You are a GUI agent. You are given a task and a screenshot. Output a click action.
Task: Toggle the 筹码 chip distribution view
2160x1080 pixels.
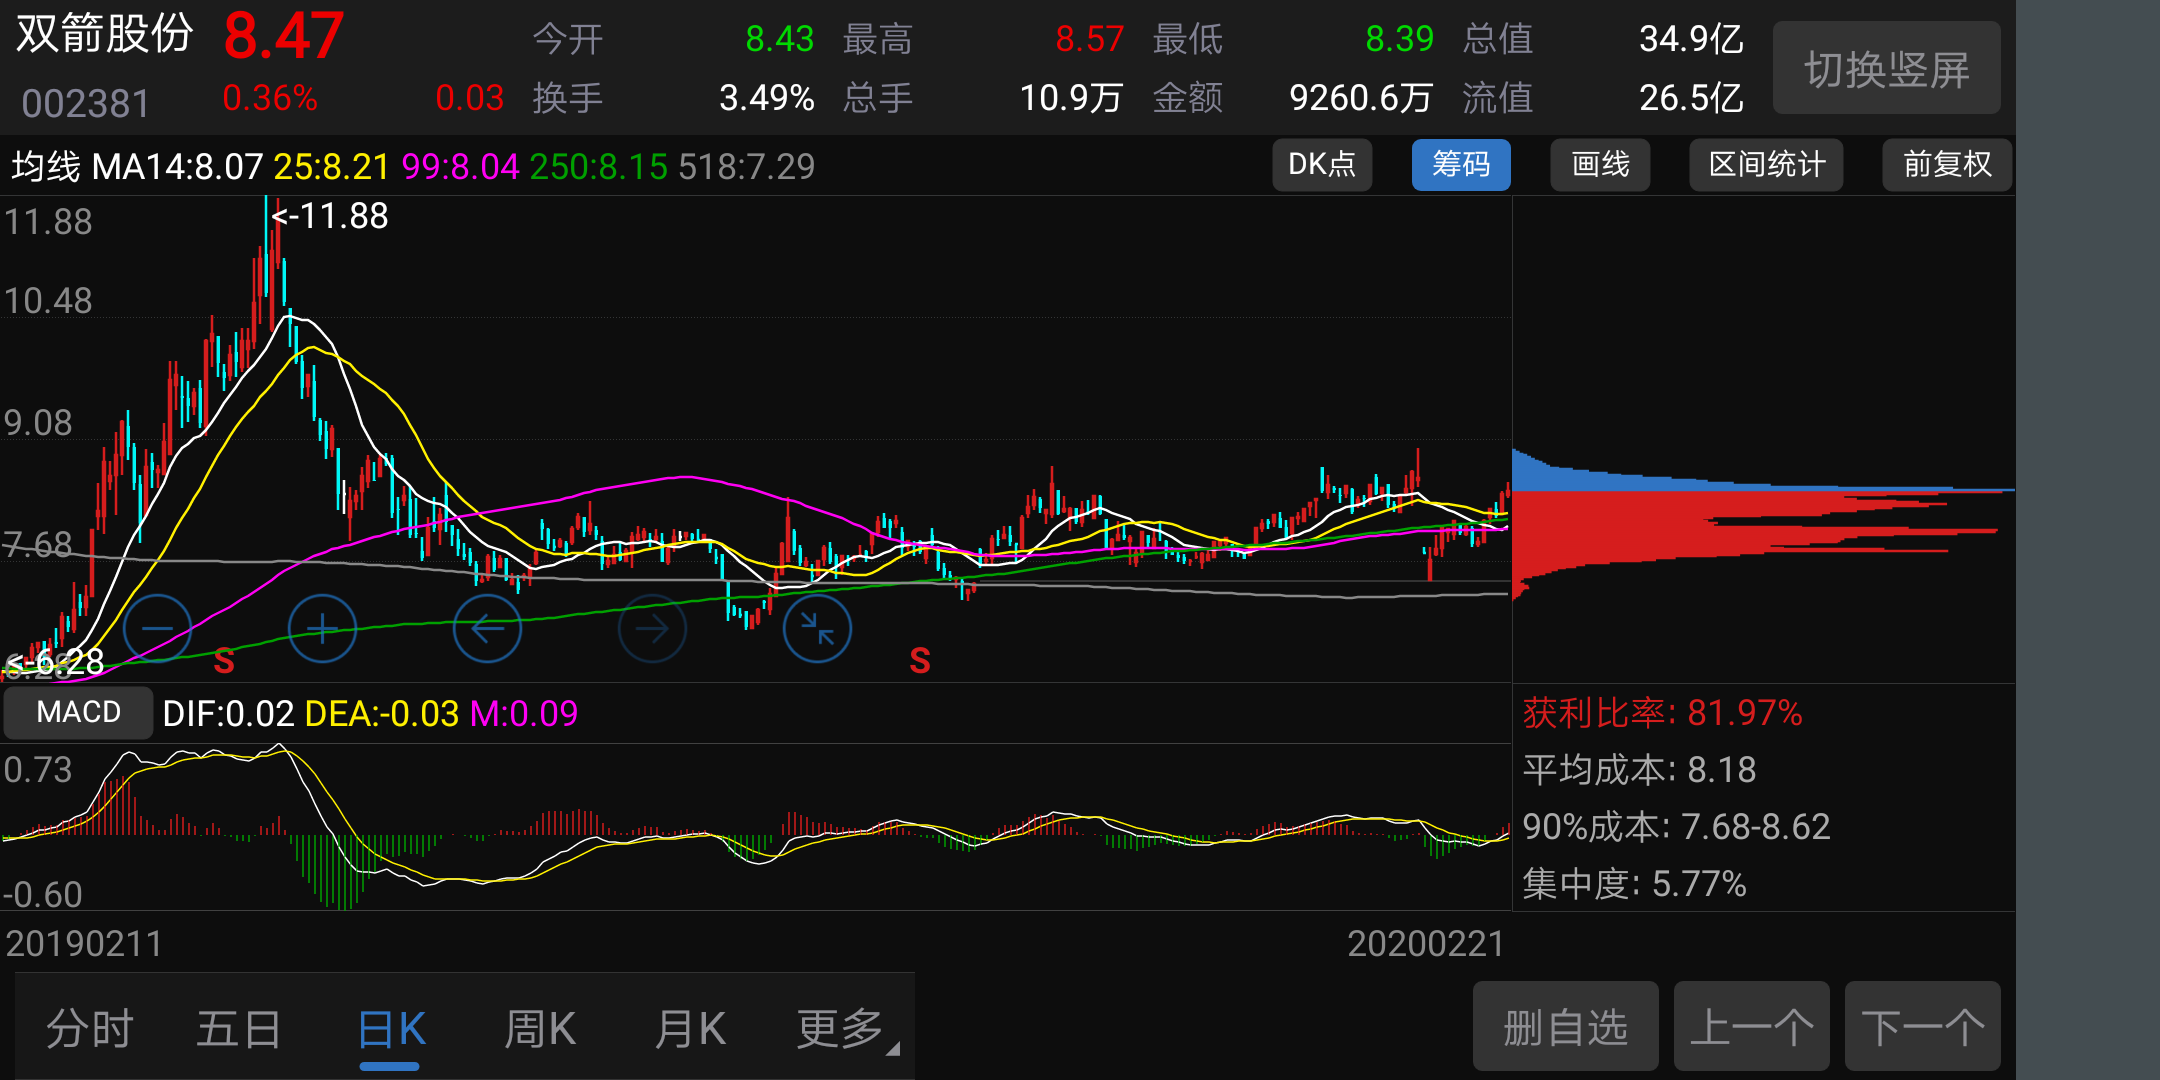click(1461, 164)
